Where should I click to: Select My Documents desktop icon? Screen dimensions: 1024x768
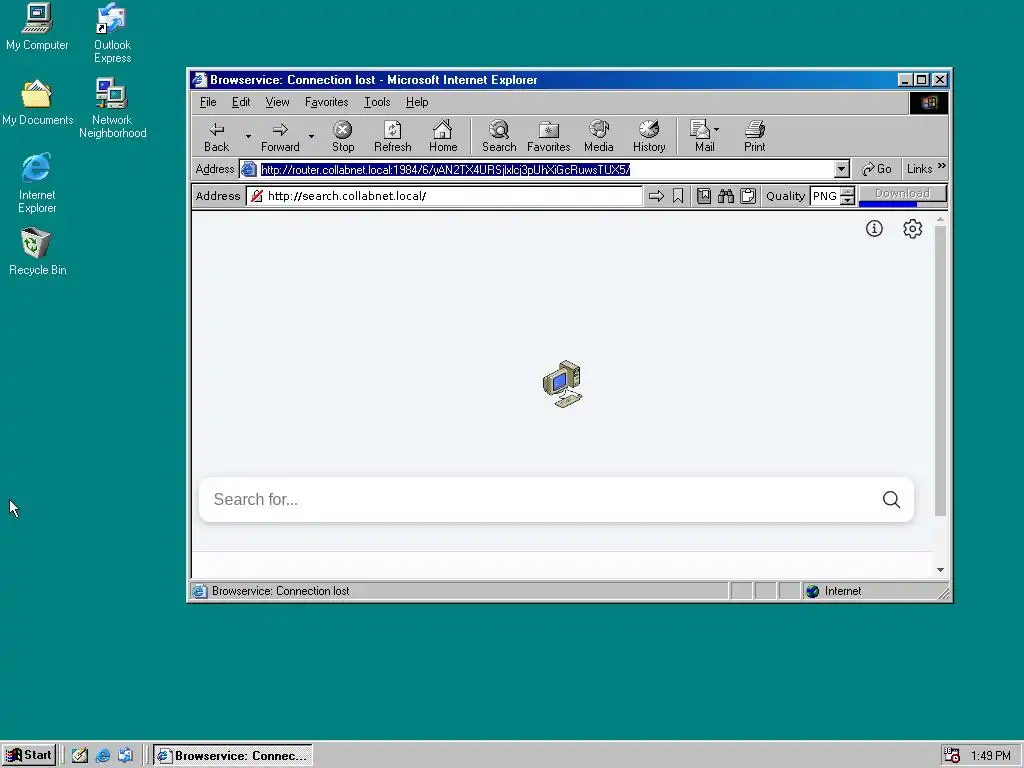pos(37,103)
